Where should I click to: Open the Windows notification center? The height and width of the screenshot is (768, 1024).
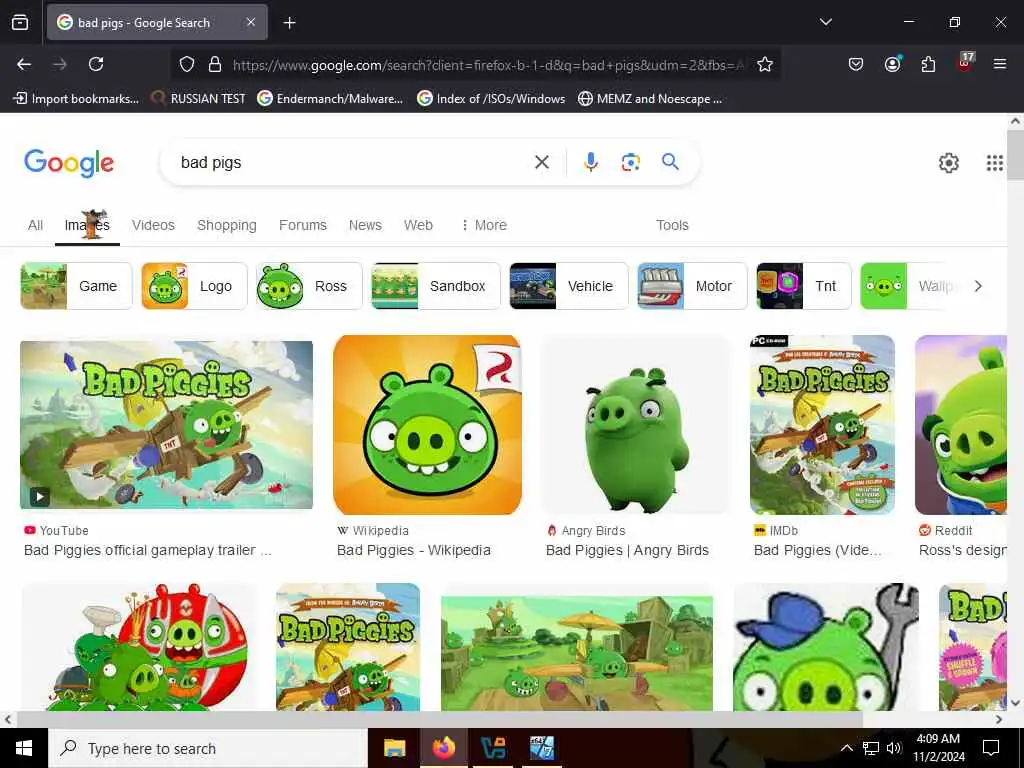(991, 748)
